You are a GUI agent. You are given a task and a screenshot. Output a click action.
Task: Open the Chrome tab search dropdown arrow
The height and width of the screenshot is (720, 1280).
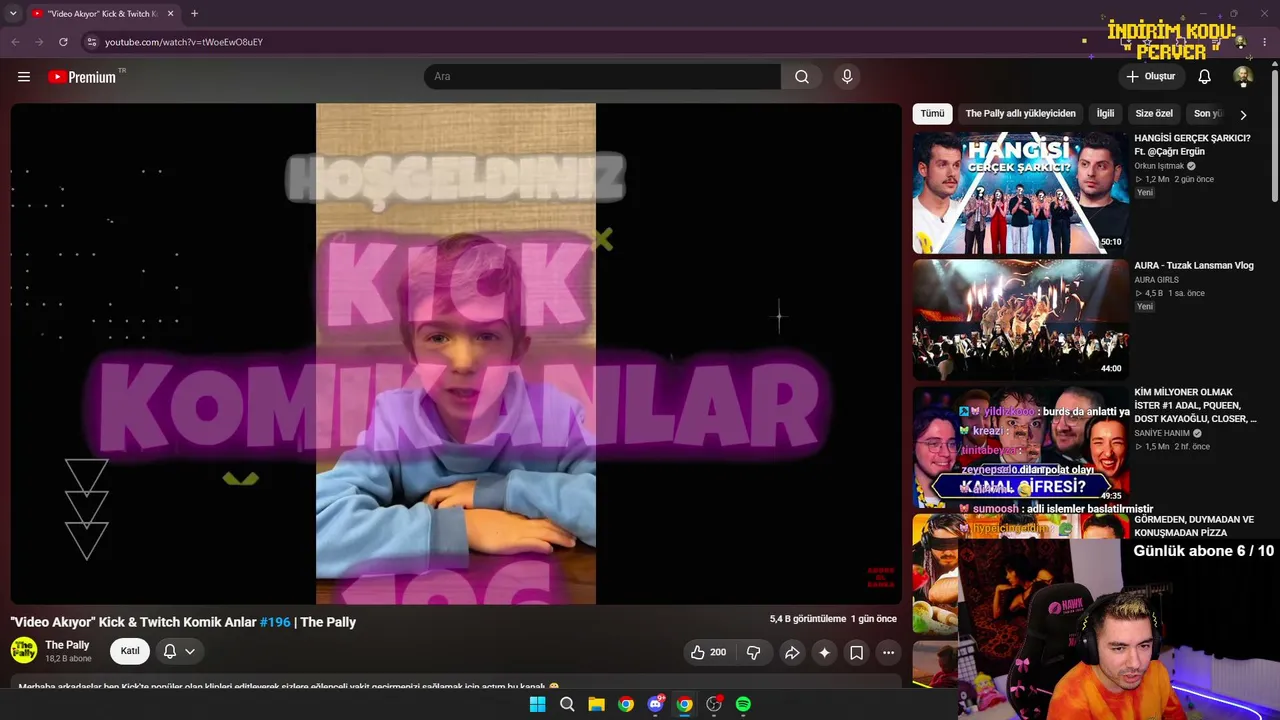tap(13, 14)
